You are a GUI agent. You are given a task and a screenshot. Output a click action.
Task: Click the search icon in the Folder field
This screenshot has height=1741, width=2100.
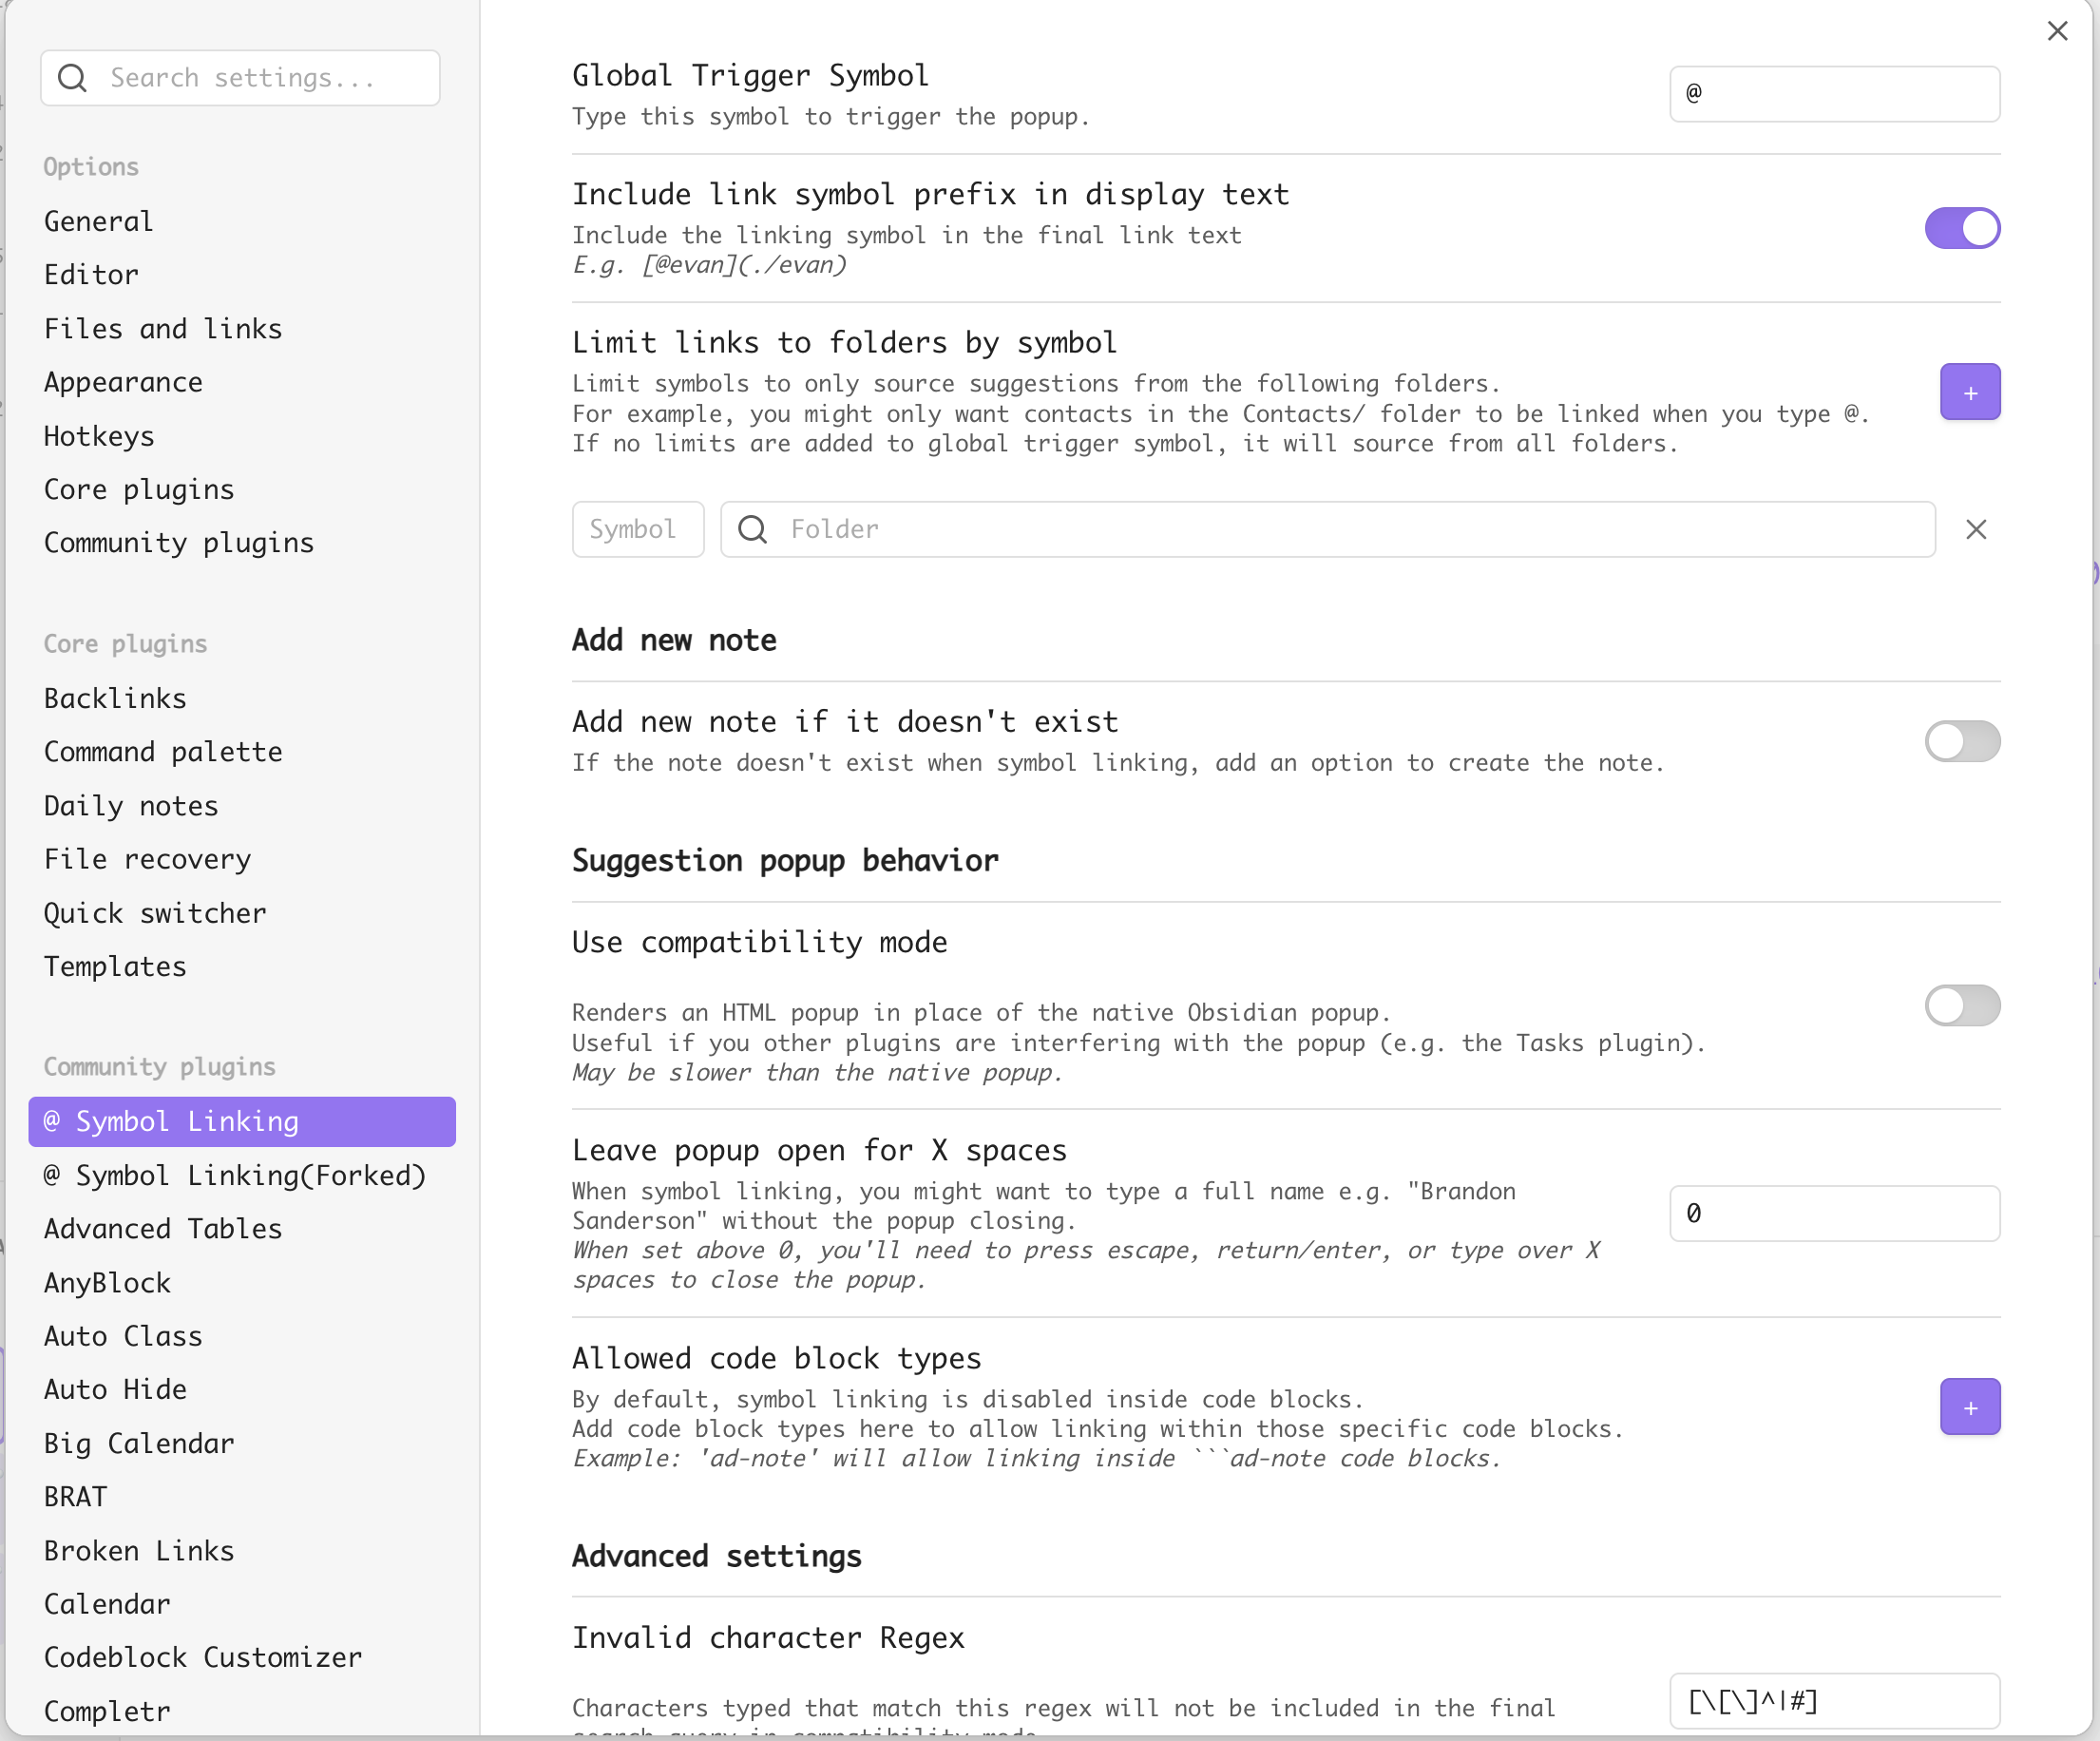(753, 529)
